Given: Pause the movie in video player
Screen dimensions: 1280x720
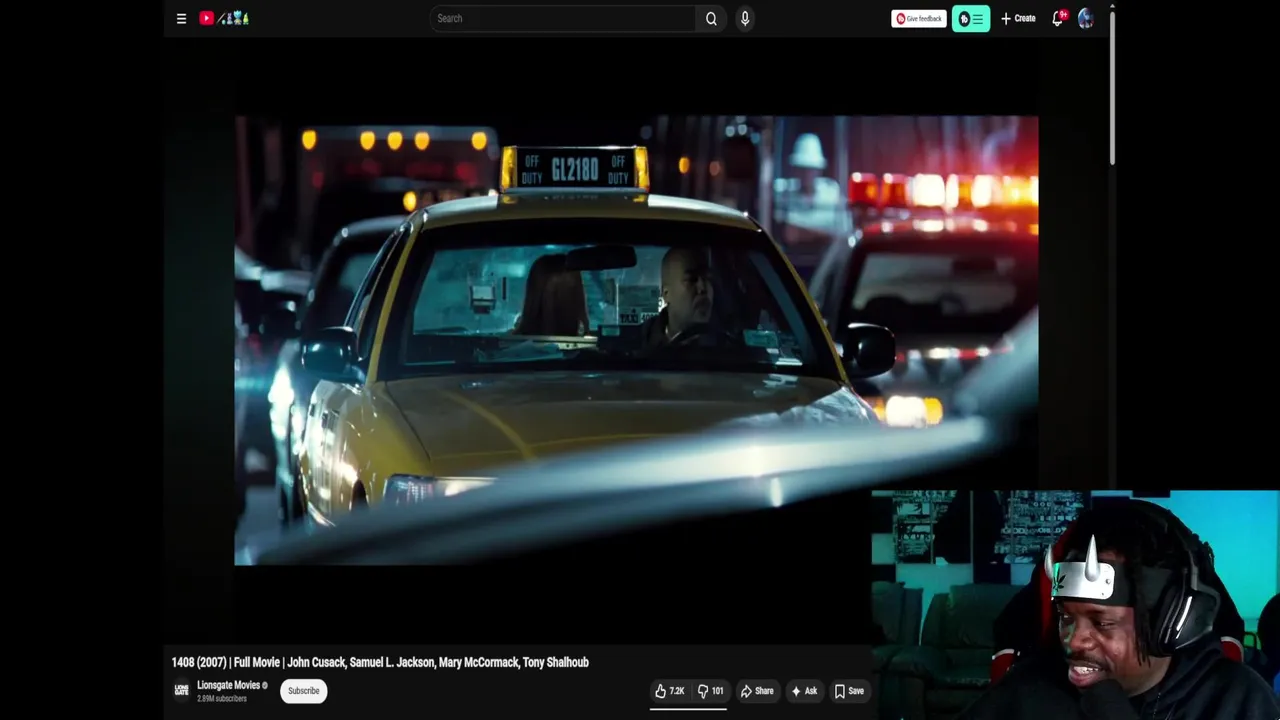Looking at the screenshot, I should (636, 340).
